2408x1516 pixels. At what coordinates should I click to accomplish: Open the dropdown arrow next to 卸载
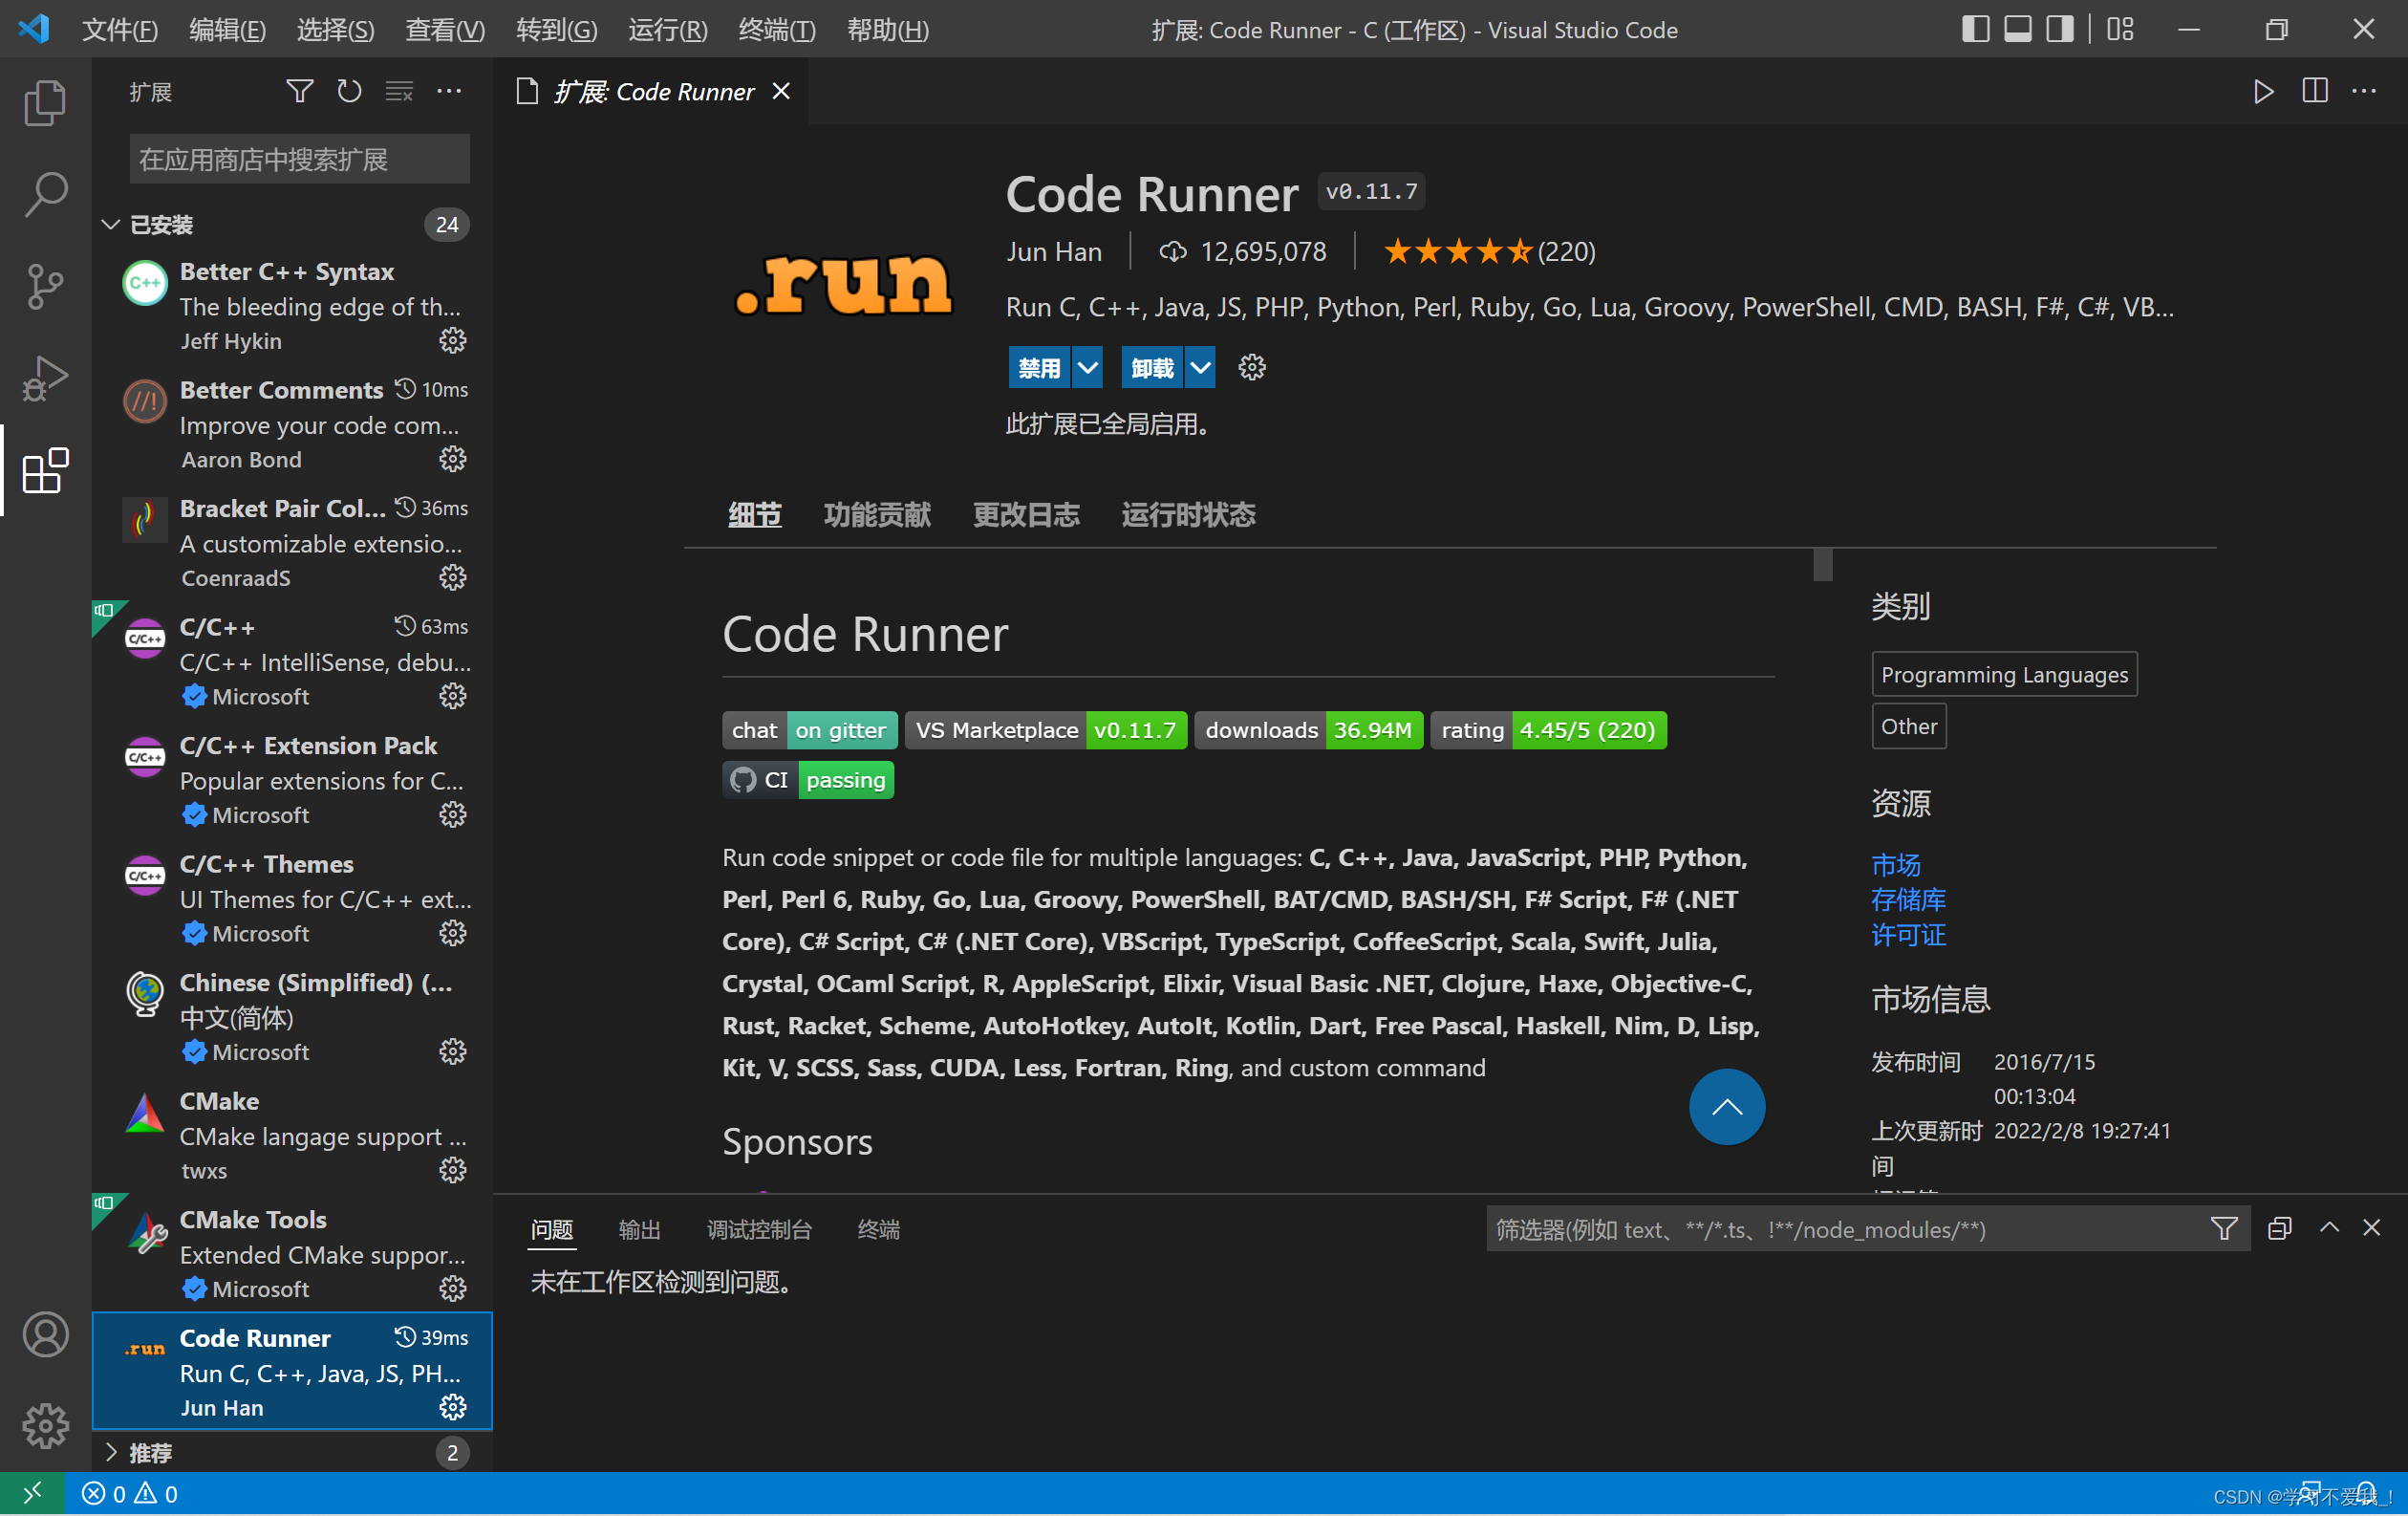pyautogui.click(x=1200, y=368)
